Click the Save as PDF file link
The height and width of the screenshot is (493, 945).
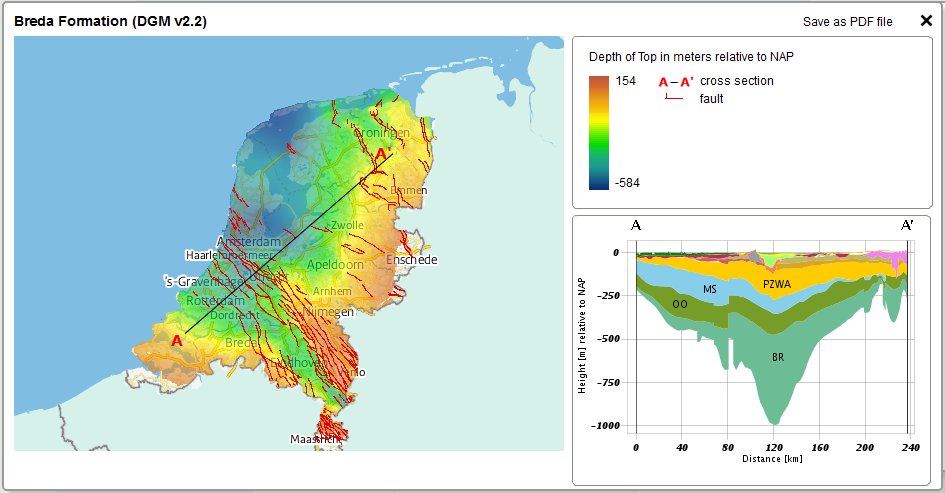(x=848, y=21)
